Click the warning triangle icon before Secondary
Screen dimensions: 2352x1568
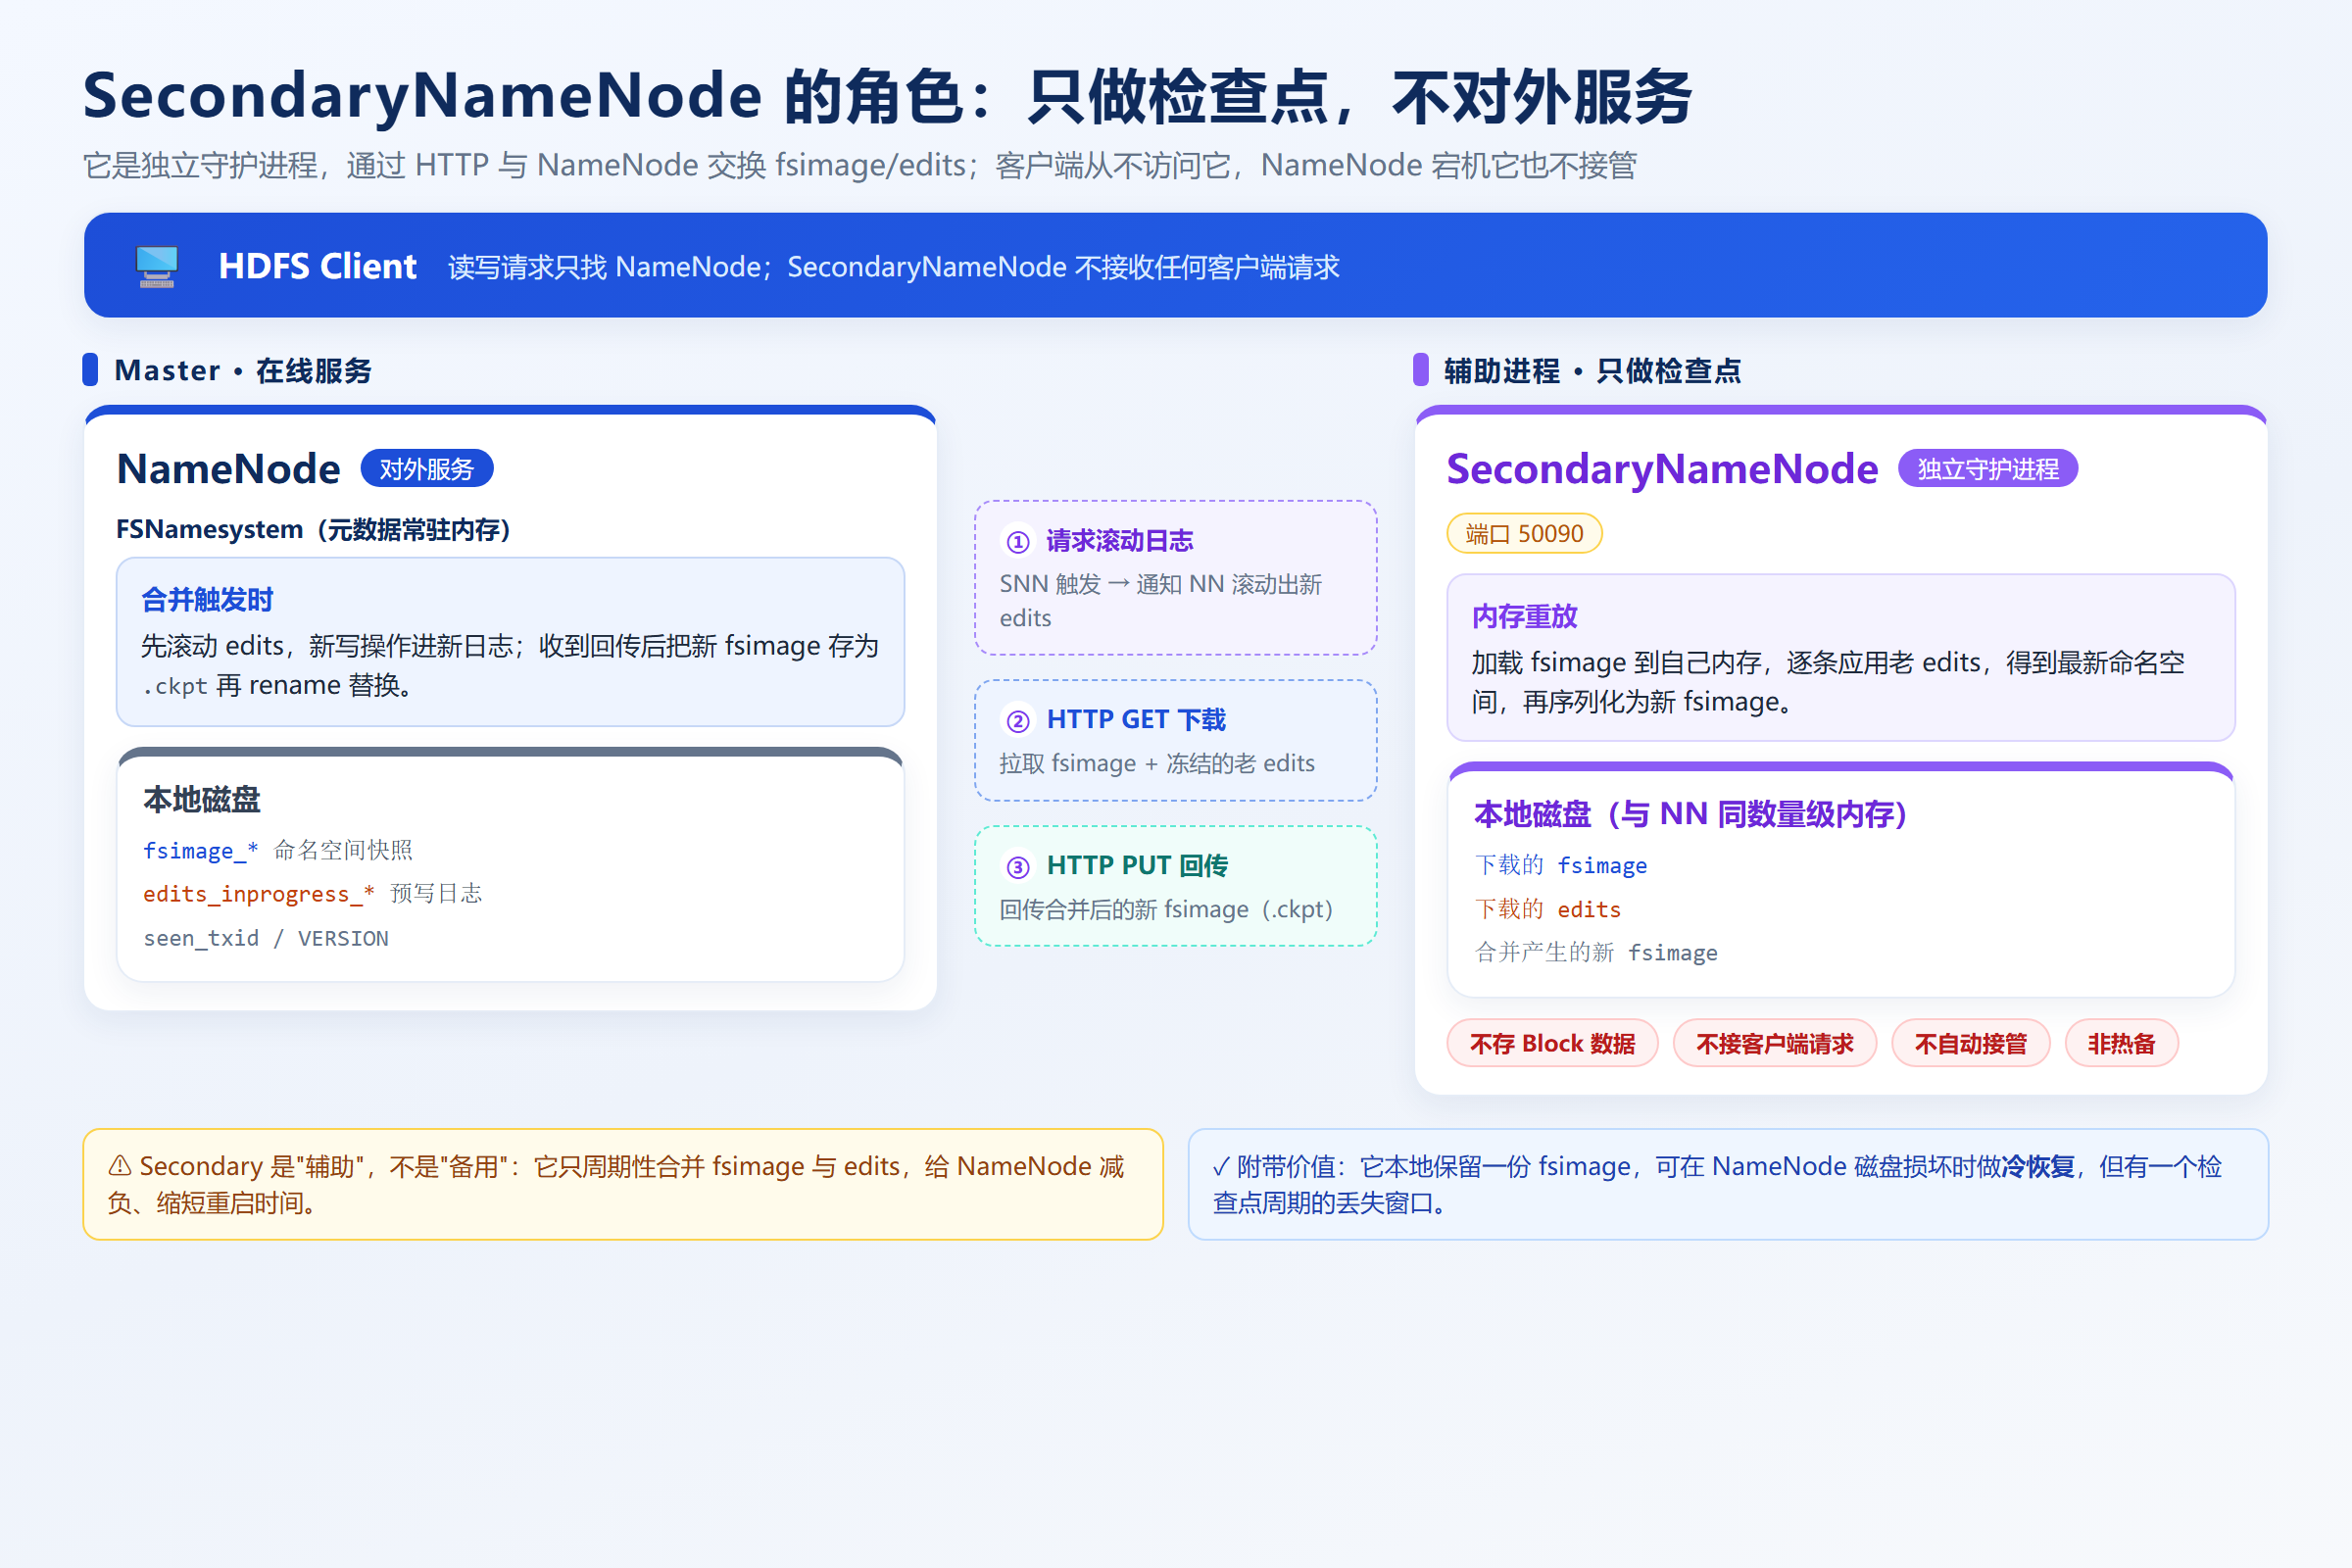[119, 1166]
